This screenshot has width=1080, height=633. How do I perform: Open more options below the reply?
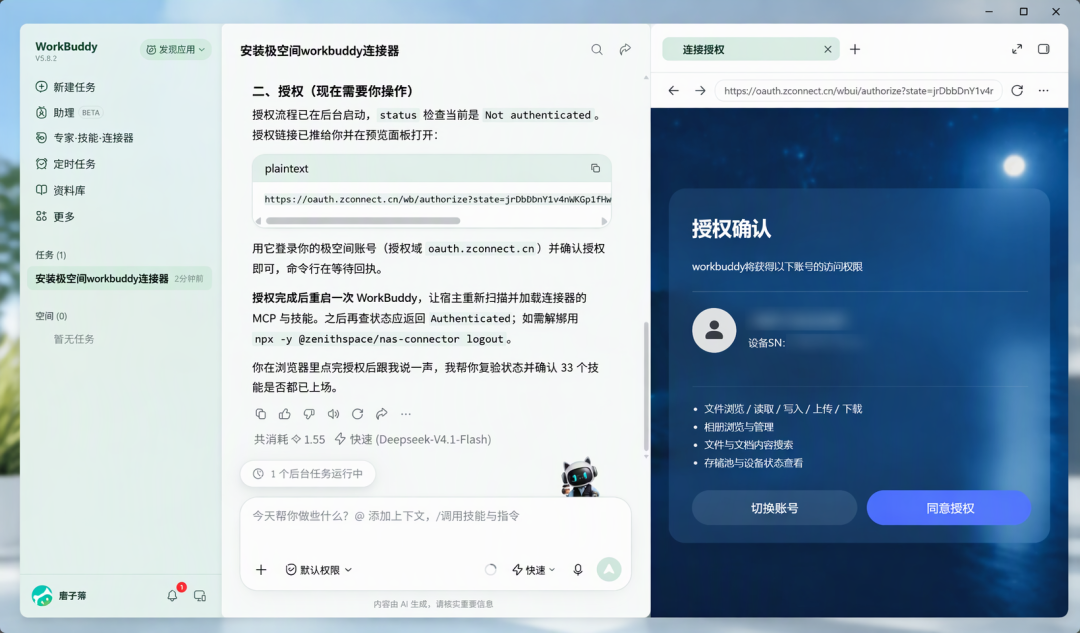[x=406, y=414]
